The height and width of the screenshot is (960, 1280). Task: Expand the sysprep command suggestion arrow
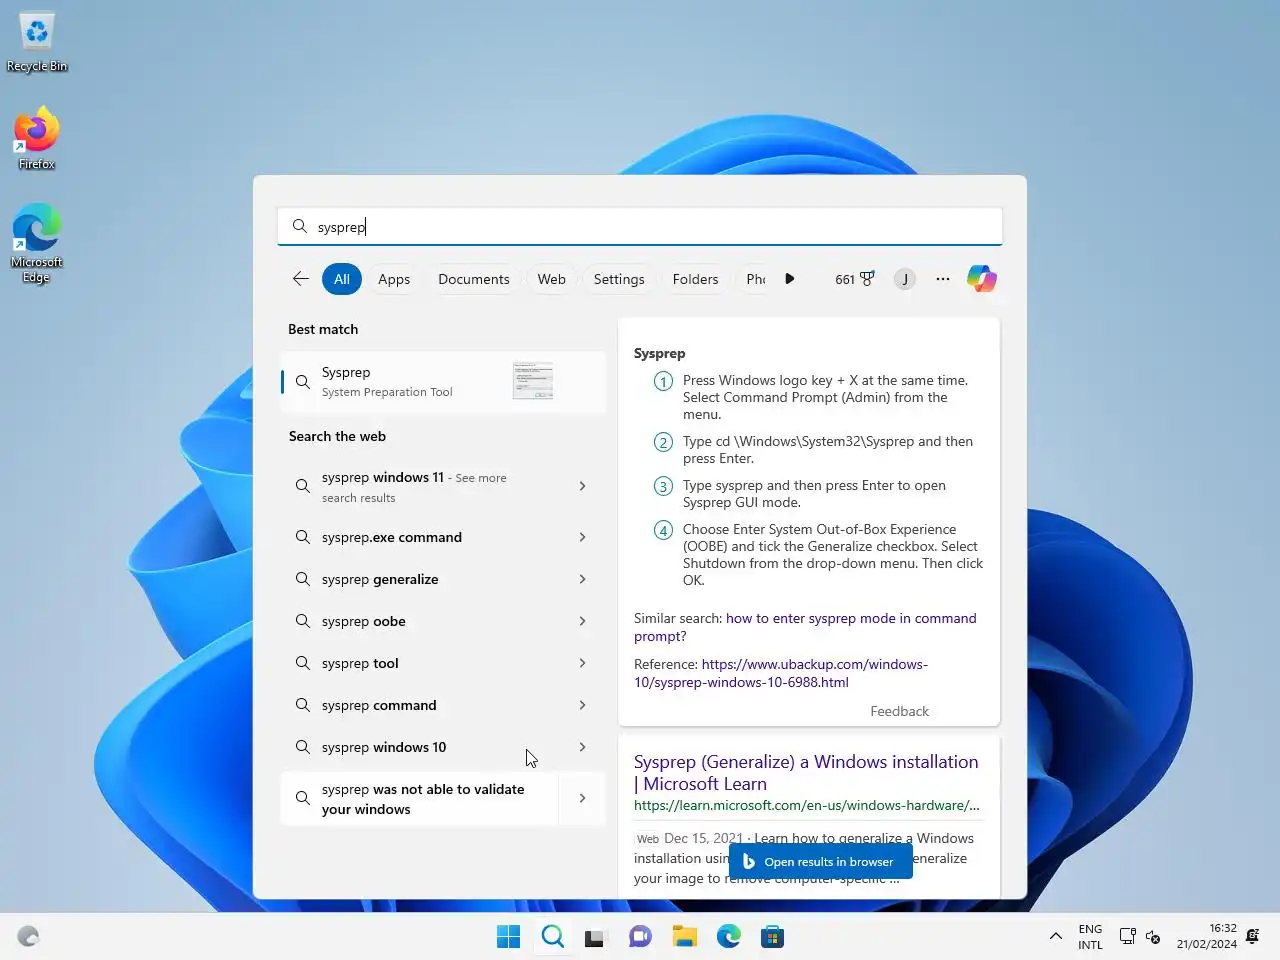582,705
